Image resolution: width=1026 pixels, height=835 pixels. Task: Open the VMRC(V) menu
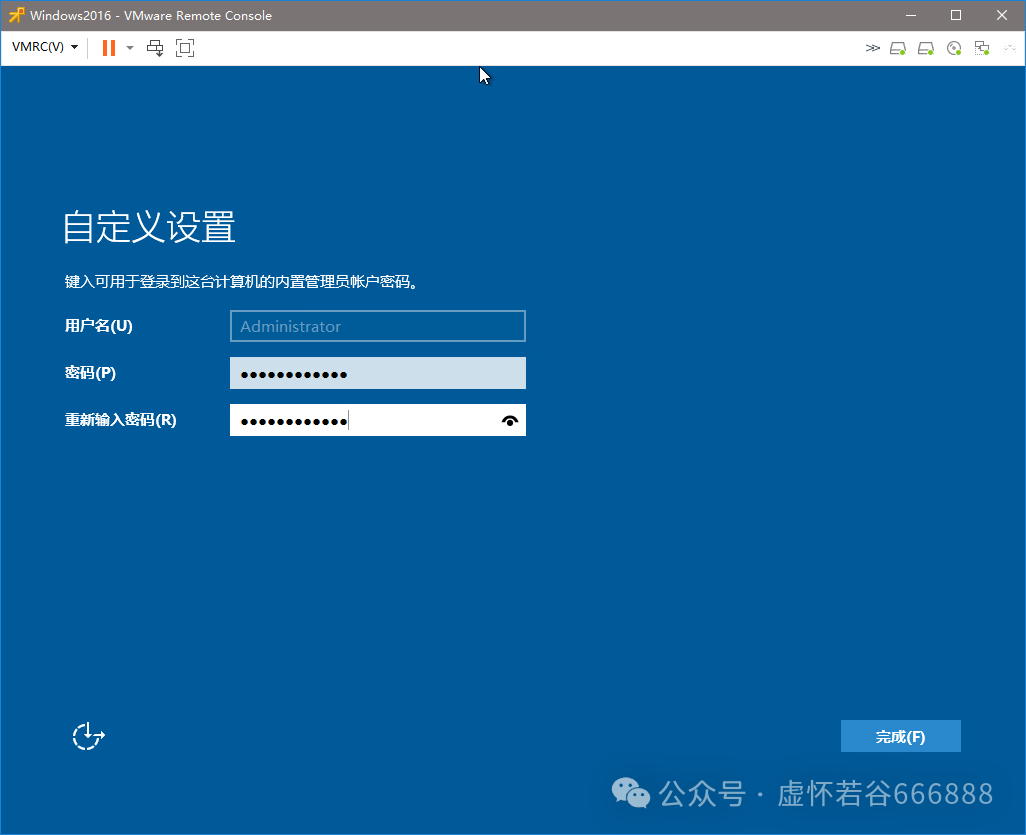coord(45,47)
